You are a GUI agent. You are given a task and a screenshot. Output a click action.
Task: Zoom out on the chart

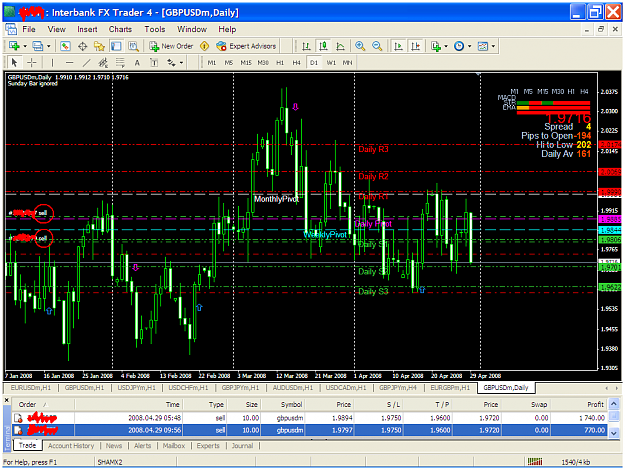pyautogui.click(x=377, y=46)
